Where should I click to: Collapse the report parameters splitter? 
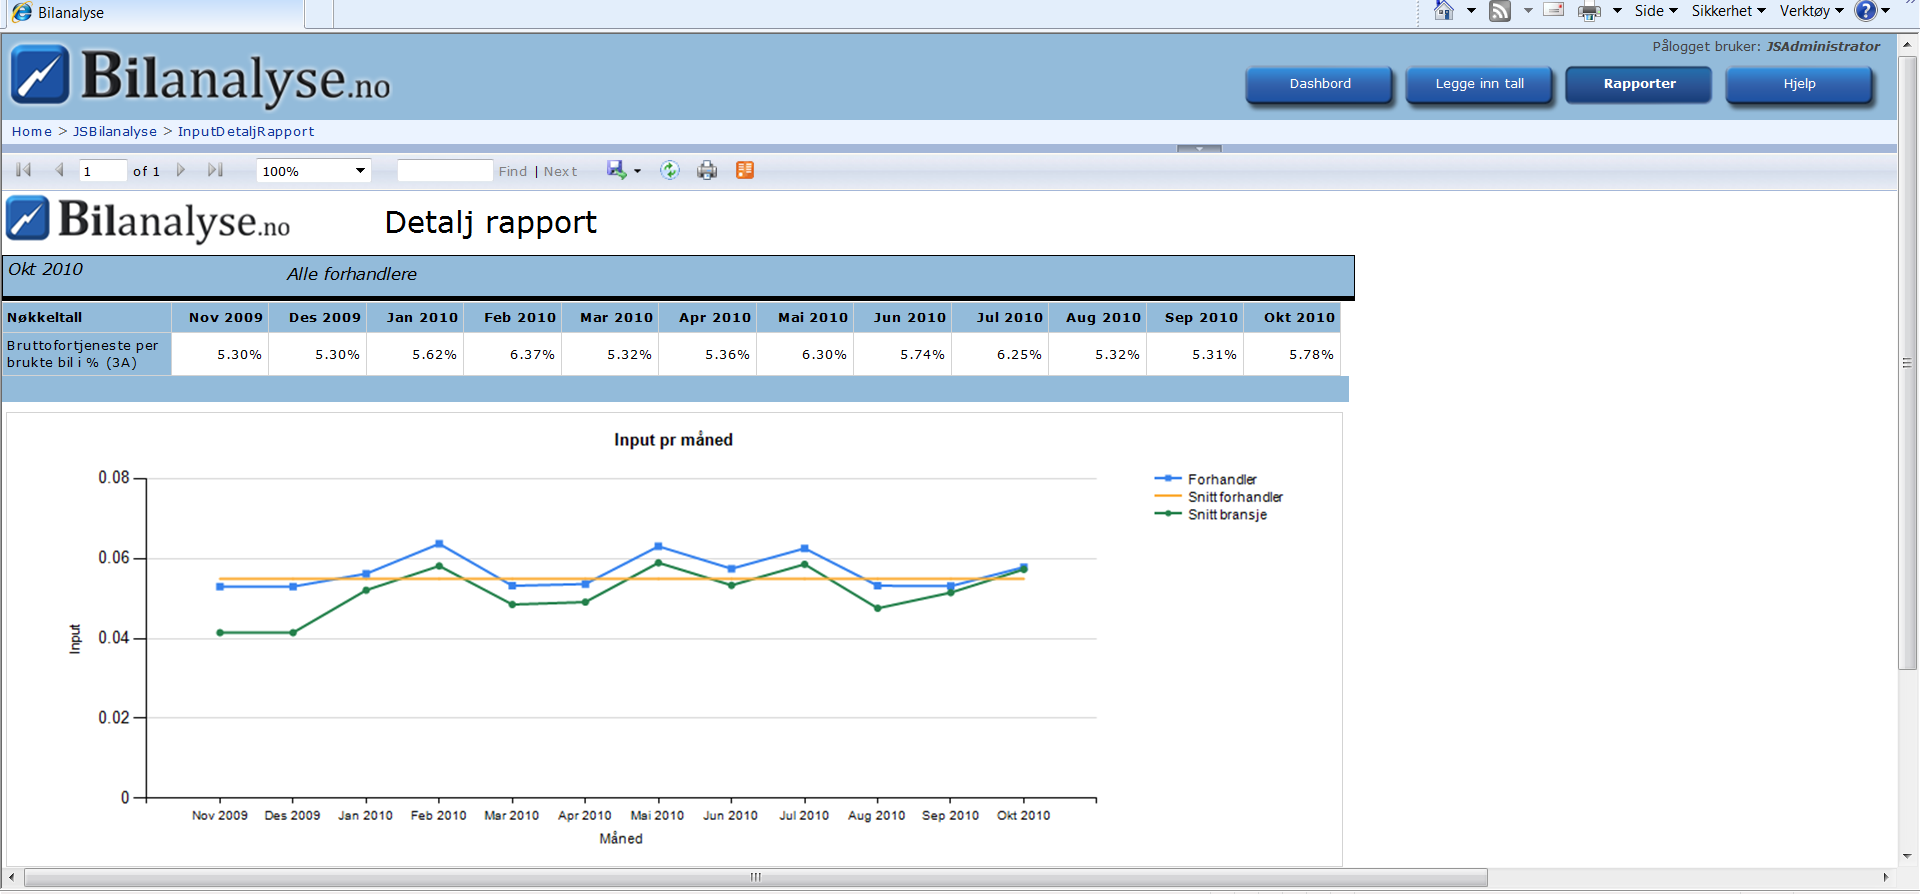tap(1199, 148)
